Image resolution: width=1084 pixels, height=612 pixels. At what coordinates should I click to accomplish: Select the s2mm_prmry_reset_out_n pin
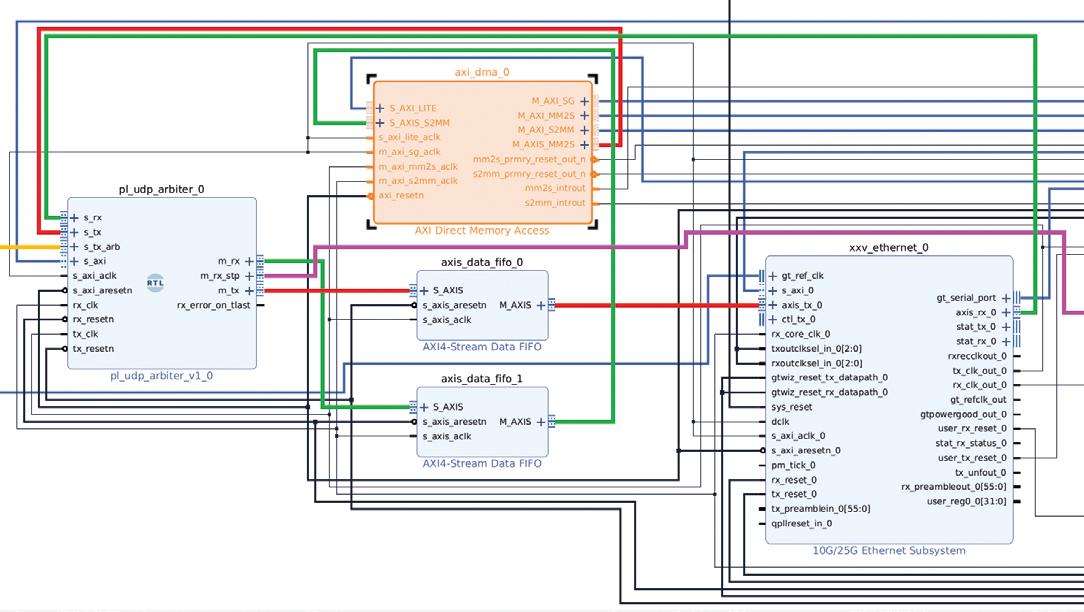tap(529, 174)
